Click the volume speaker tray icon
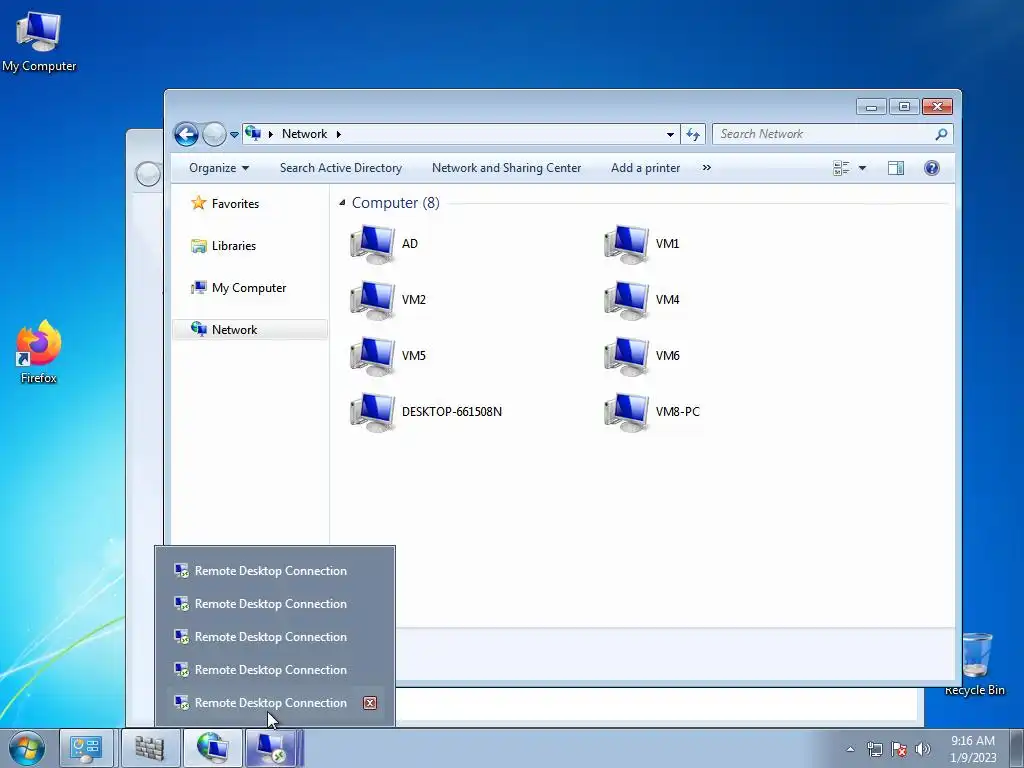This screenshot has height=768, width=1024. pyautogui.click(x=923, y=749)
